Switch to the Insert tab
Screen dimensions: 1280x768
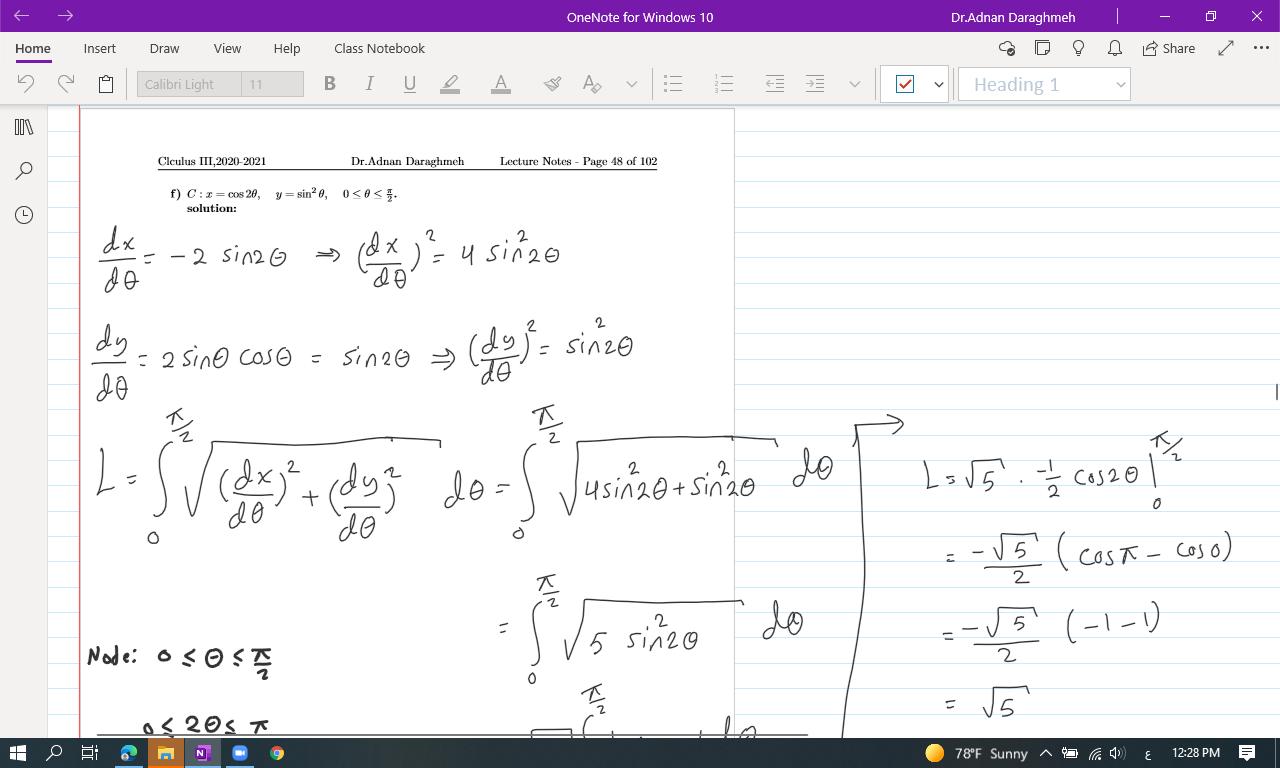(x=99, y=48)
